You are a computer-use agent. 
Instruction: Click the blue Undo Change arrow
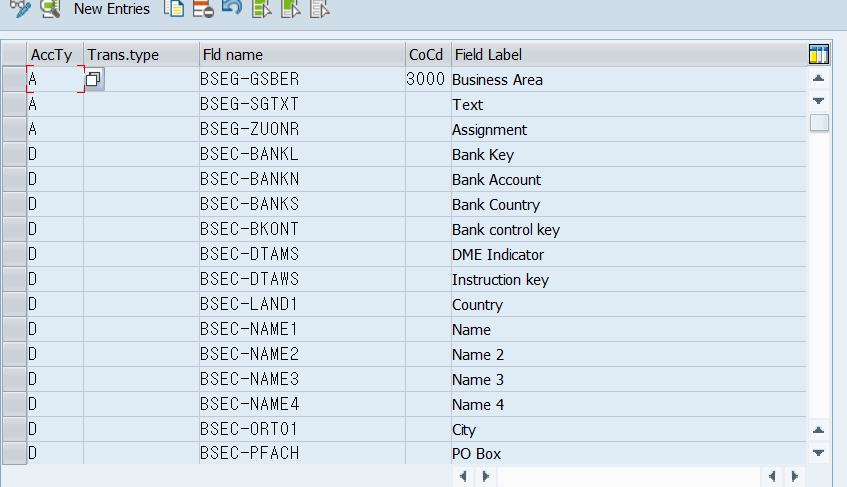232,8
